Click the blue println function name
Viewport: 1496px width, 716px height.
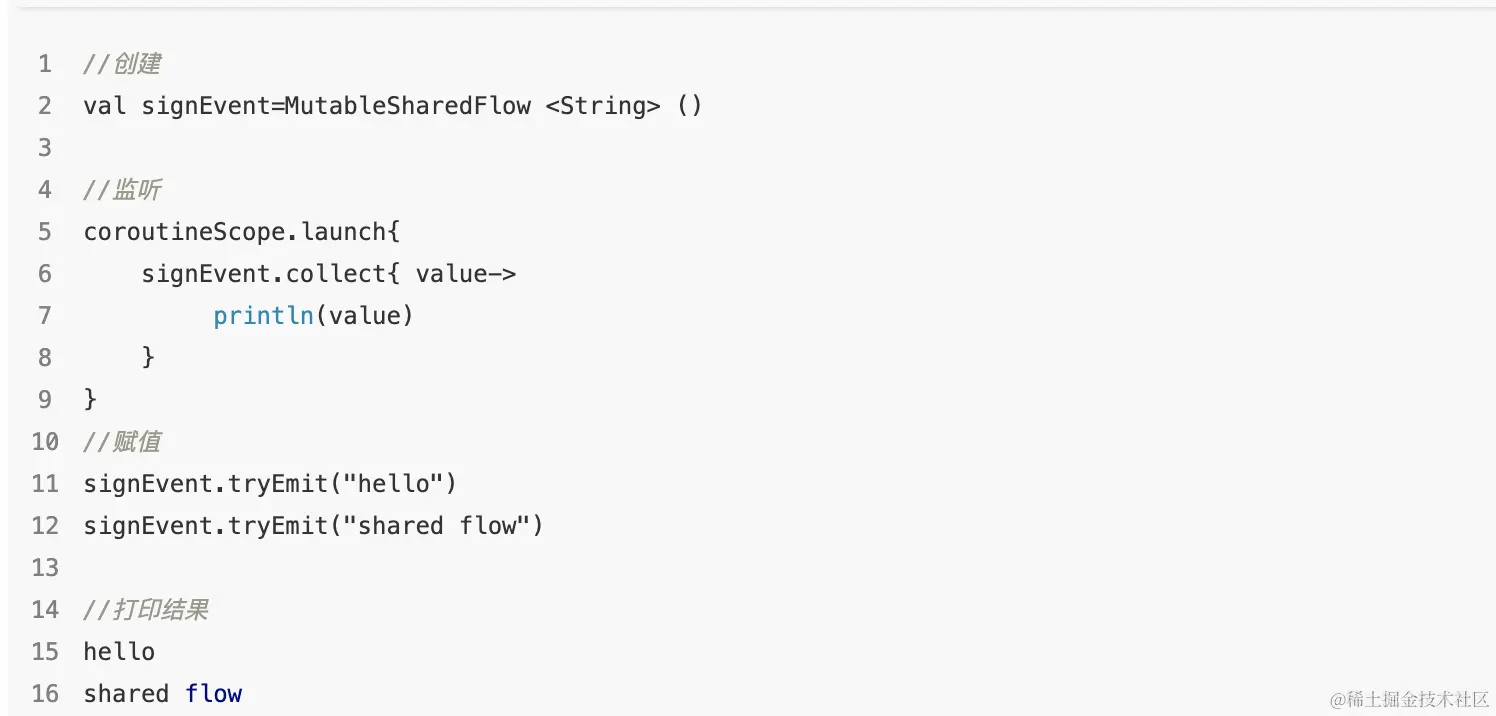point(264,316)
